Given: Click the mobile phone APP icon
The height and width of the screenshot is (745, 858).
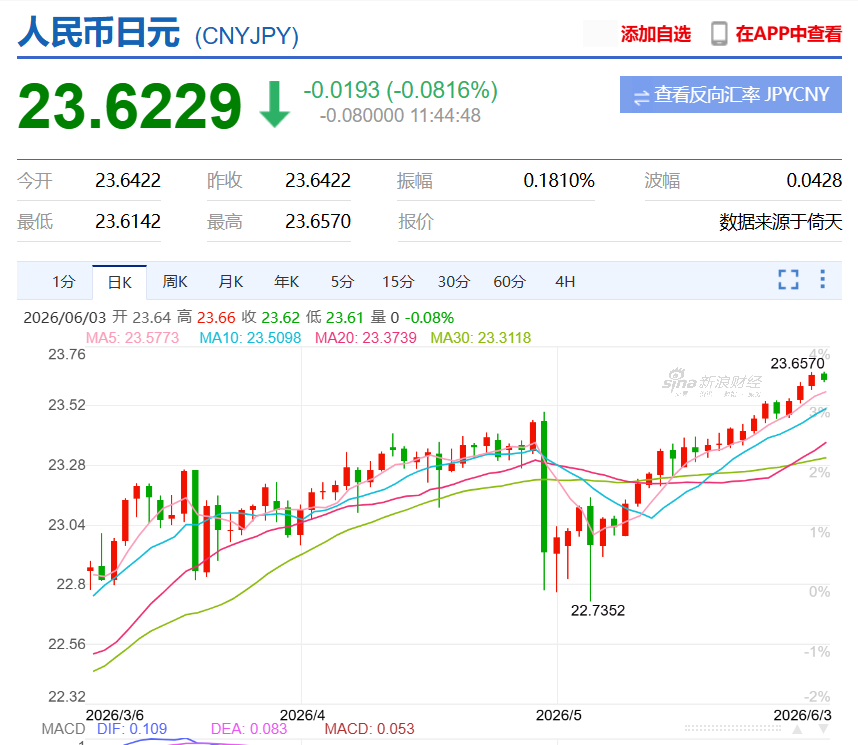Looking at the screenshot, I should click(719, 33).
